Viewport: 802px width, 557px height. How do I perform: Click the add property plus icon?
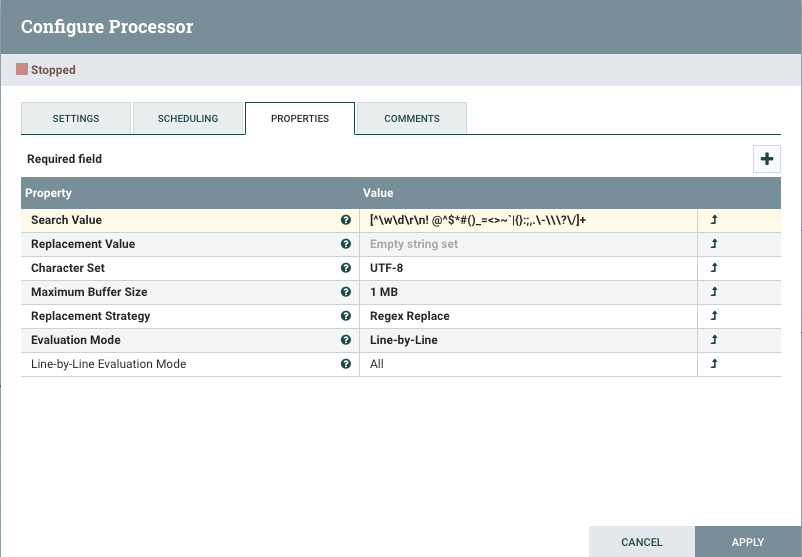(x=767, y=159)
